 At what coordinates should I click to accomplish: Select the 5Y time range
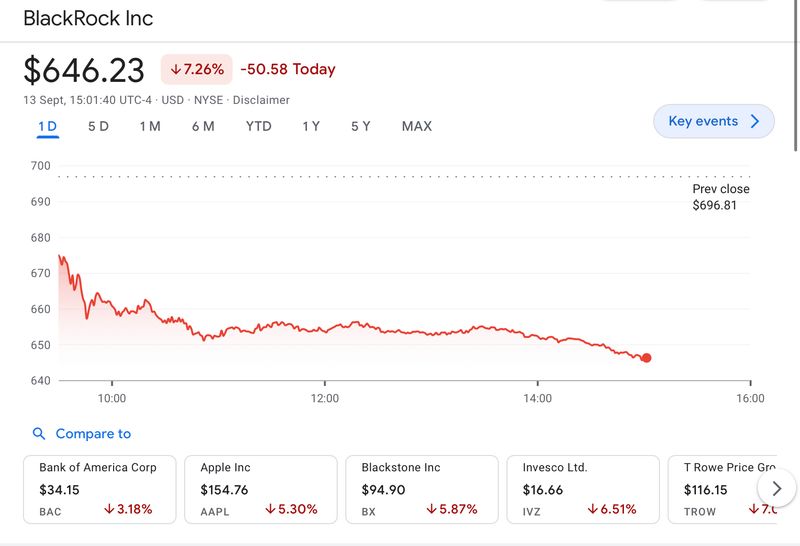[360, 126]
